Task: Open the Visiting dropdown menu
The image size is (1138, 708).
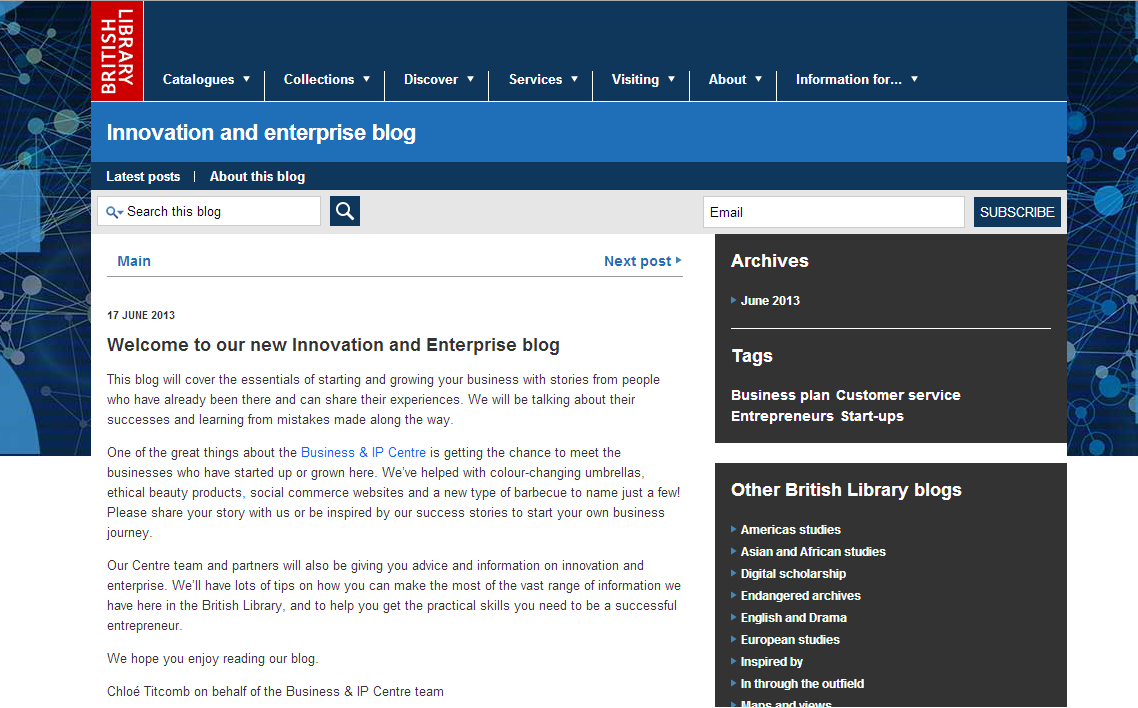Action: (x=643, y=80)
